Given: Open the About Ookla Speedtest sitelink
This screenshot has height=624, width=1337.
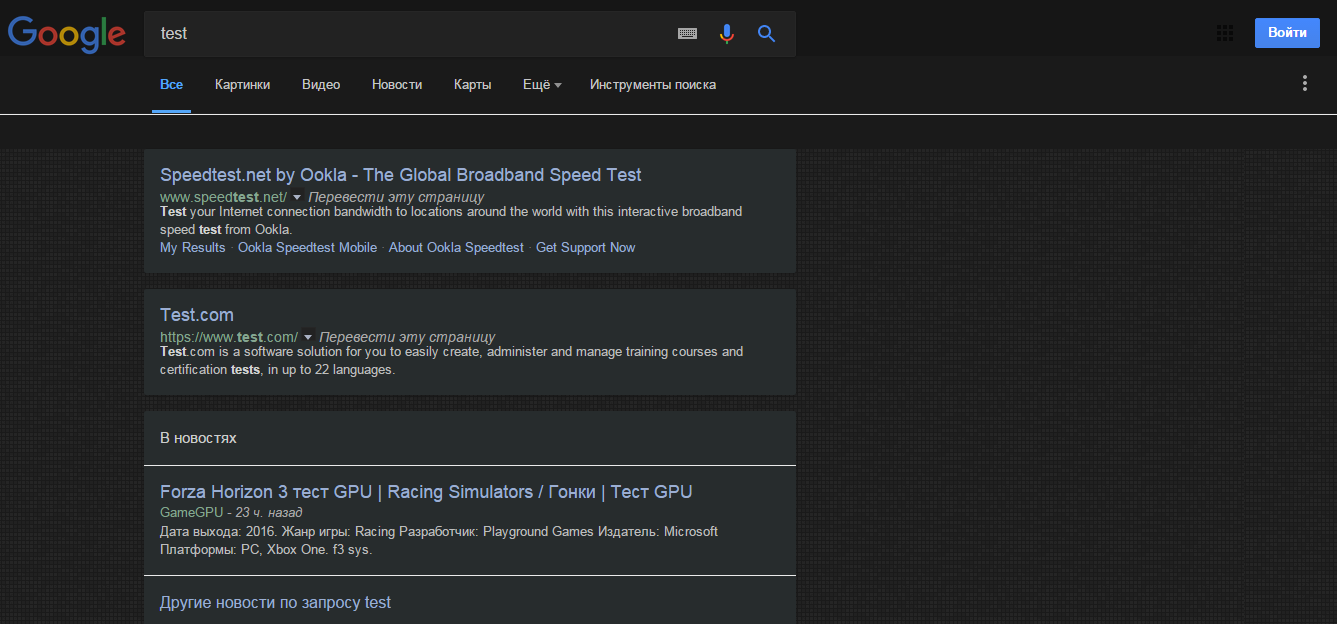Looking at the screenshot, I should pos(456,247).
